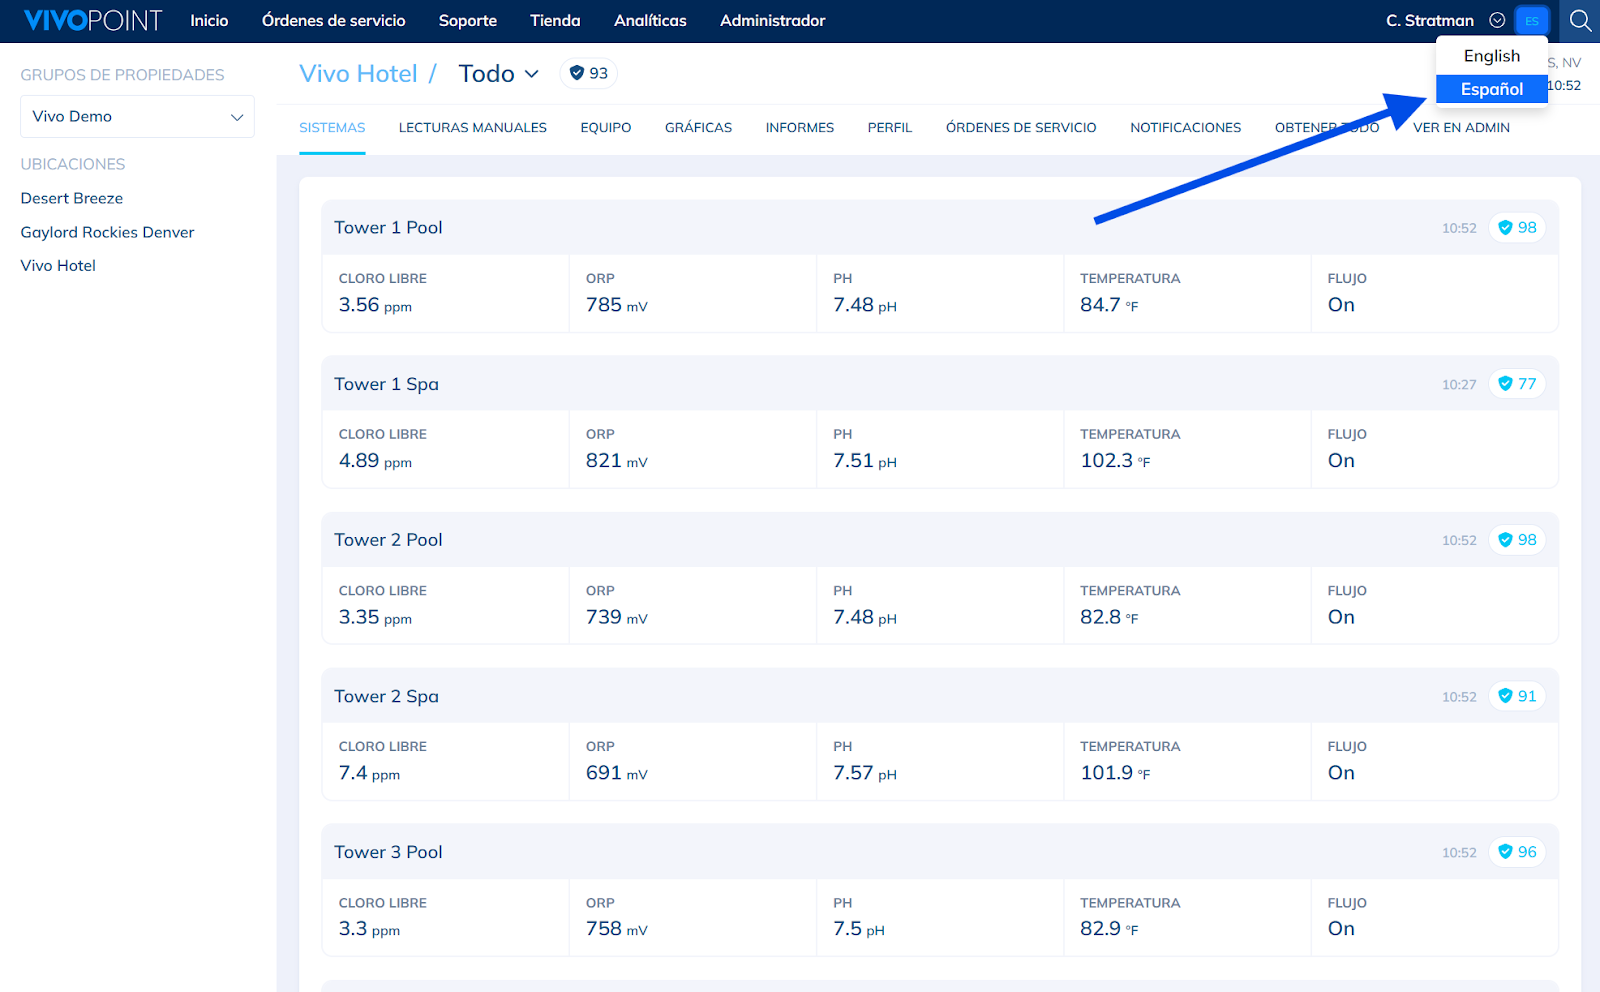1600x992 pixels.
Task: Click the shield score 91 on Tower 2 Spa
Action: click(x=1517, y=695)
